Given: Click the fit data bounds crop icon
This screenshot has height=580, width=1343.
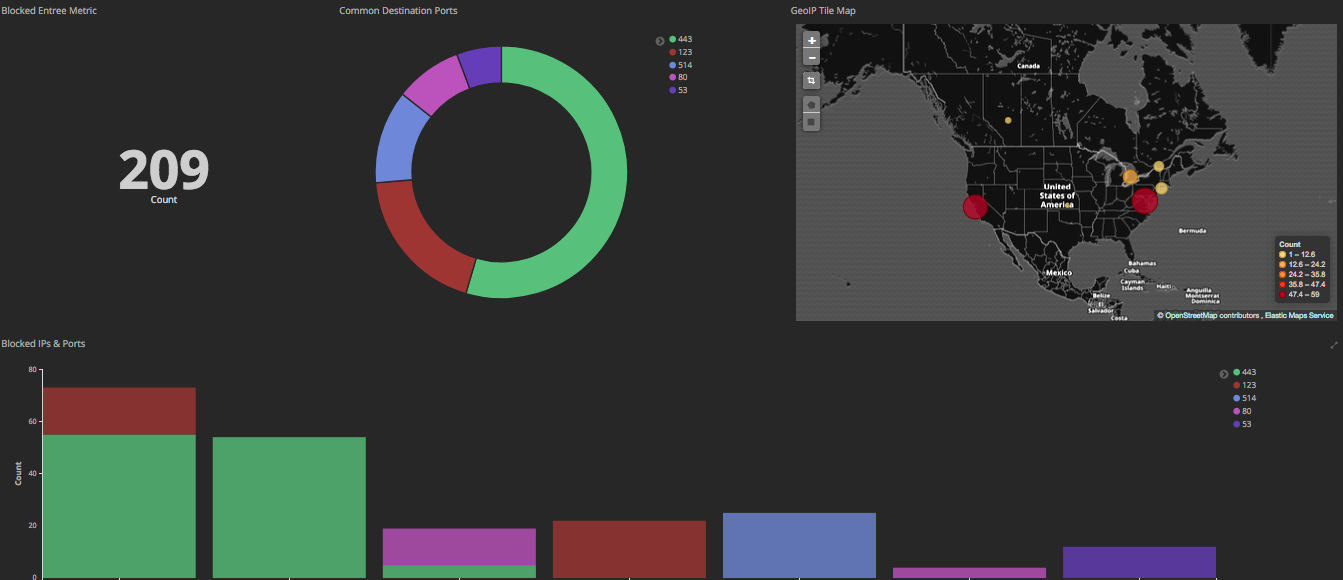Looking at the screenshot, I should coord(812,80).
